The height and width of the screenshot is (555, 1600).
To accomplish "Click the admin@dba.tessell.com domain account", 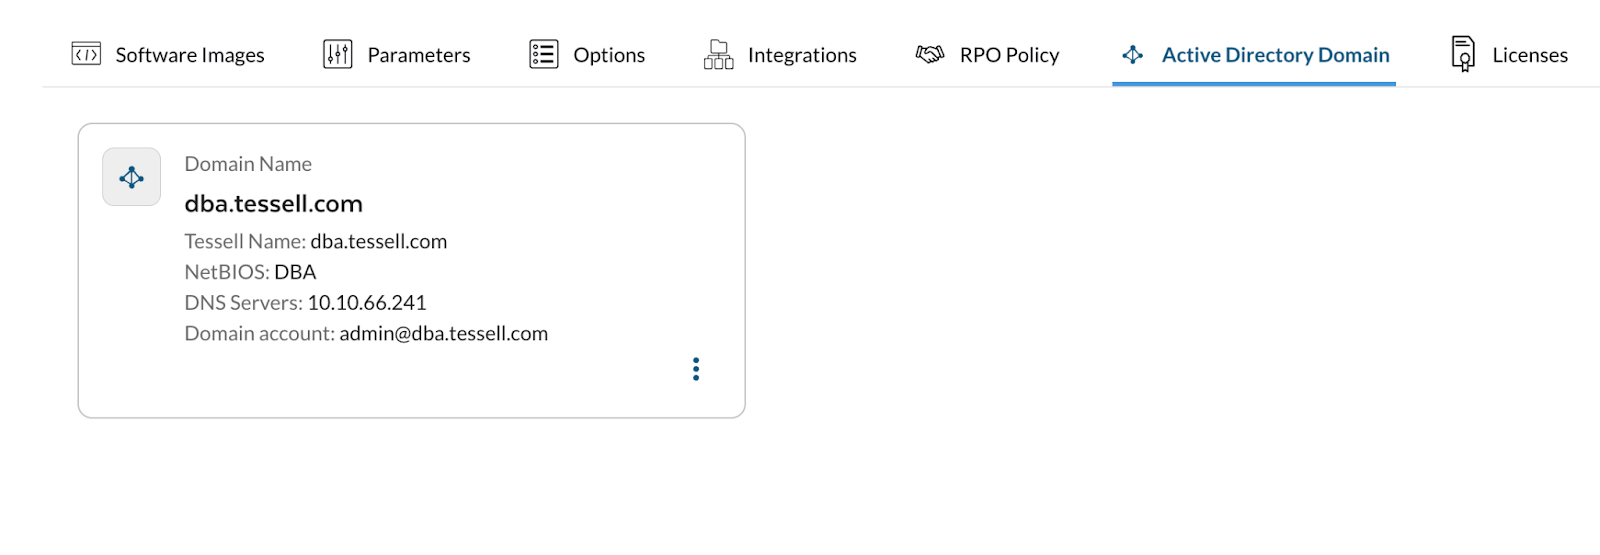I will pos(443,334).
